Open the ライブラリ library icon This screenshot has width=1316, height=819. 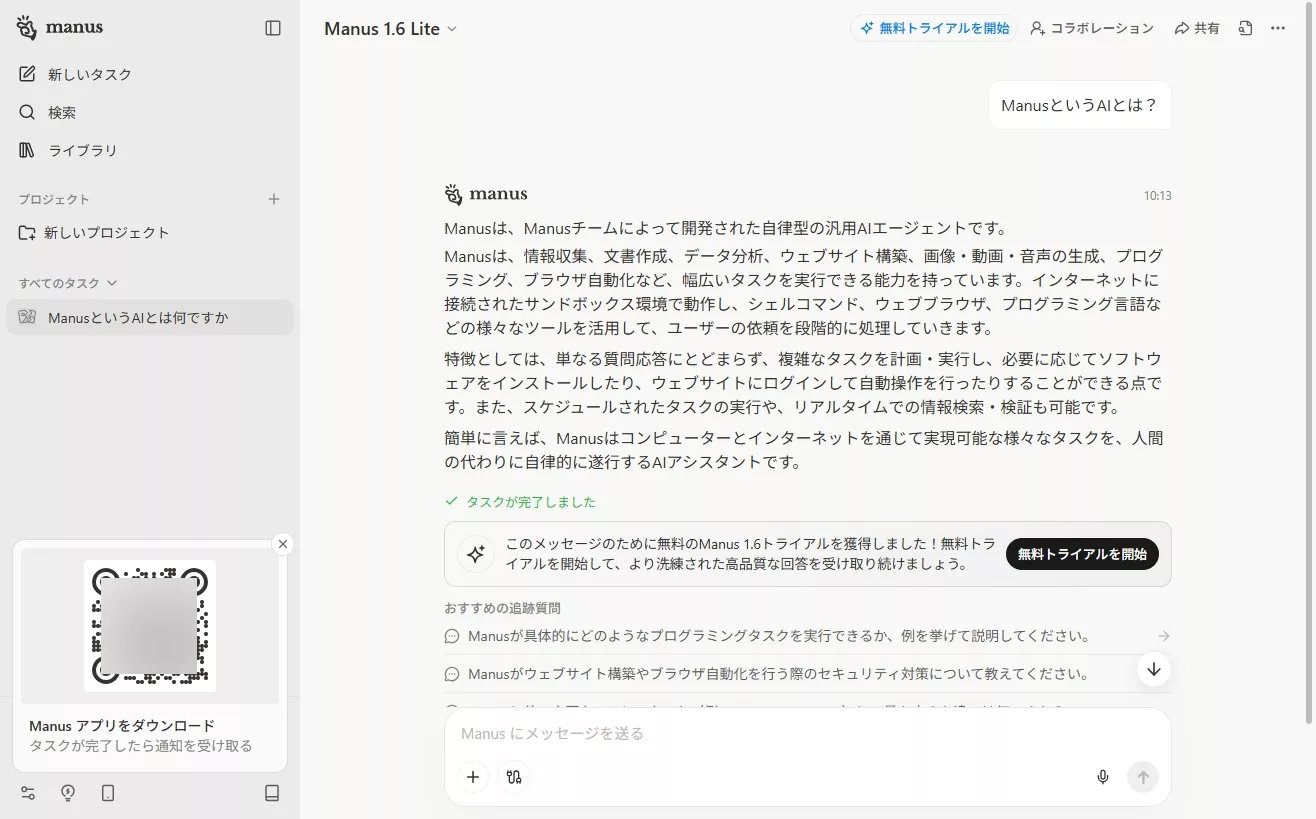(27, 151)
